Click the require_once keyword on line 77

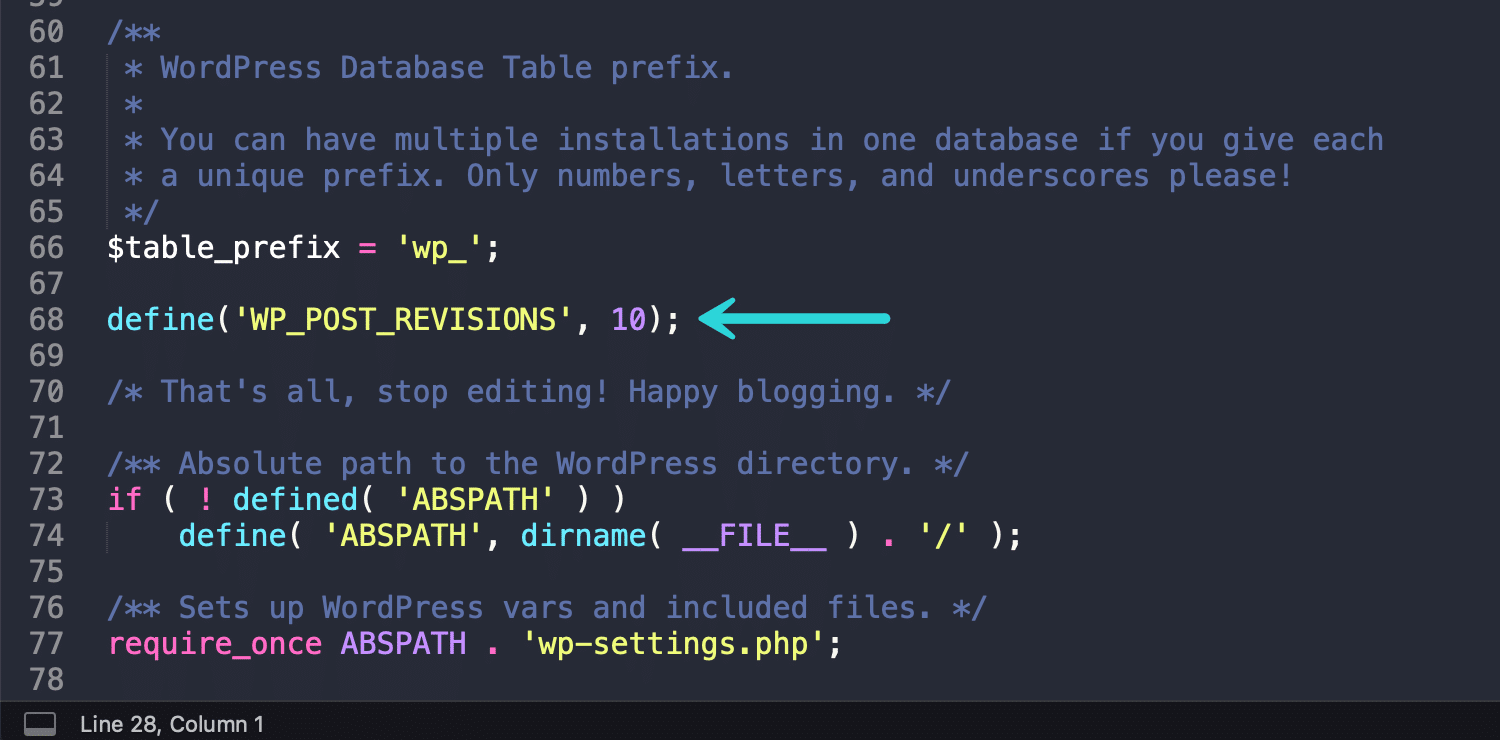point(215,644)
